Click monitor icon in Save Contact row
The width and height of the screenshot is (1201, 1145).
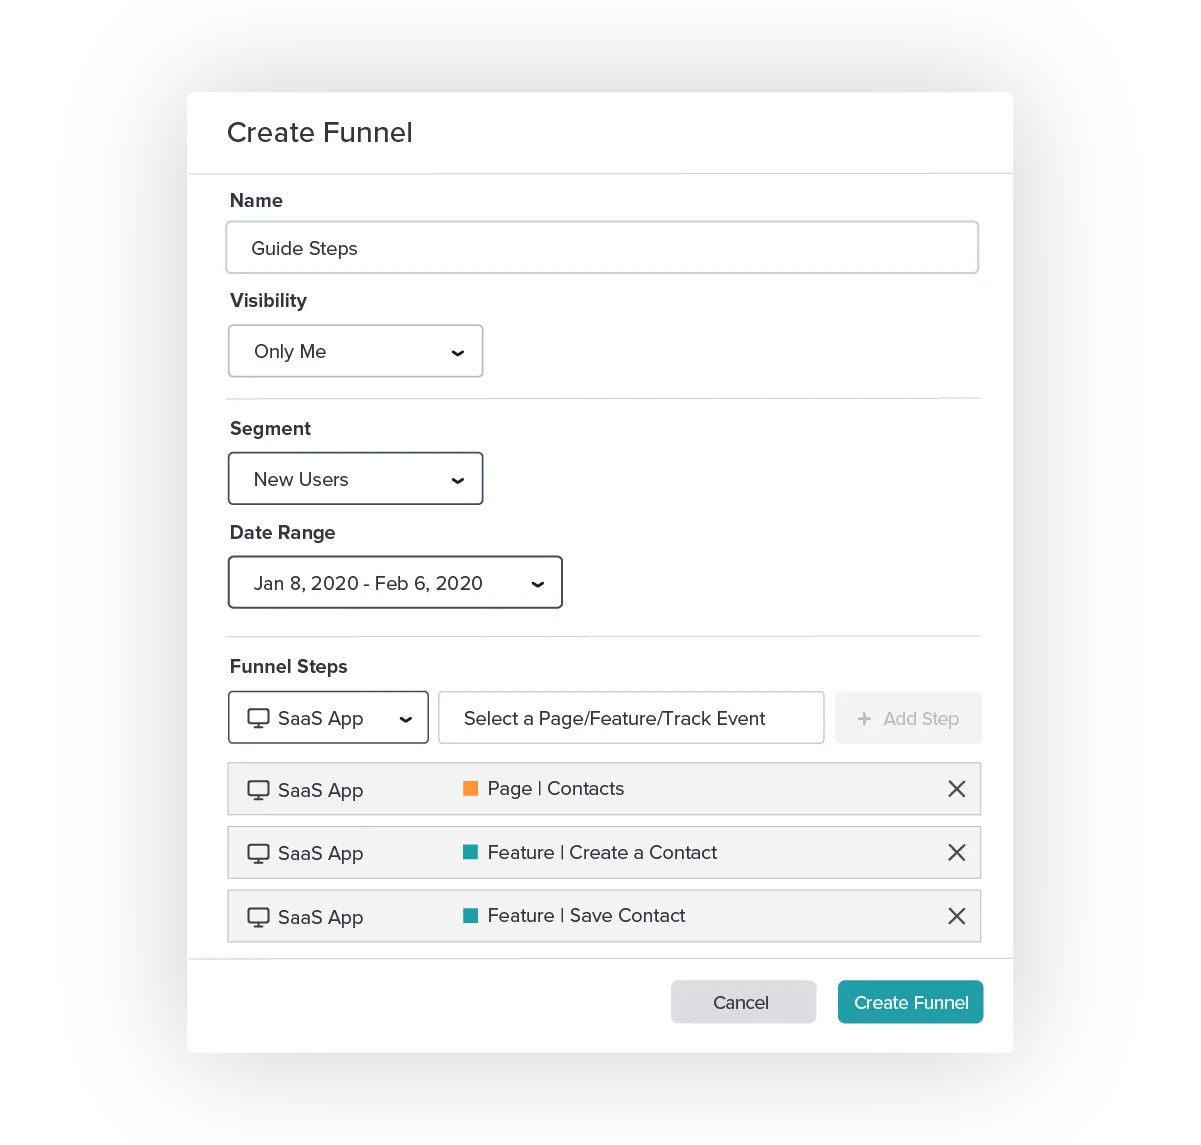click(258, 917)
